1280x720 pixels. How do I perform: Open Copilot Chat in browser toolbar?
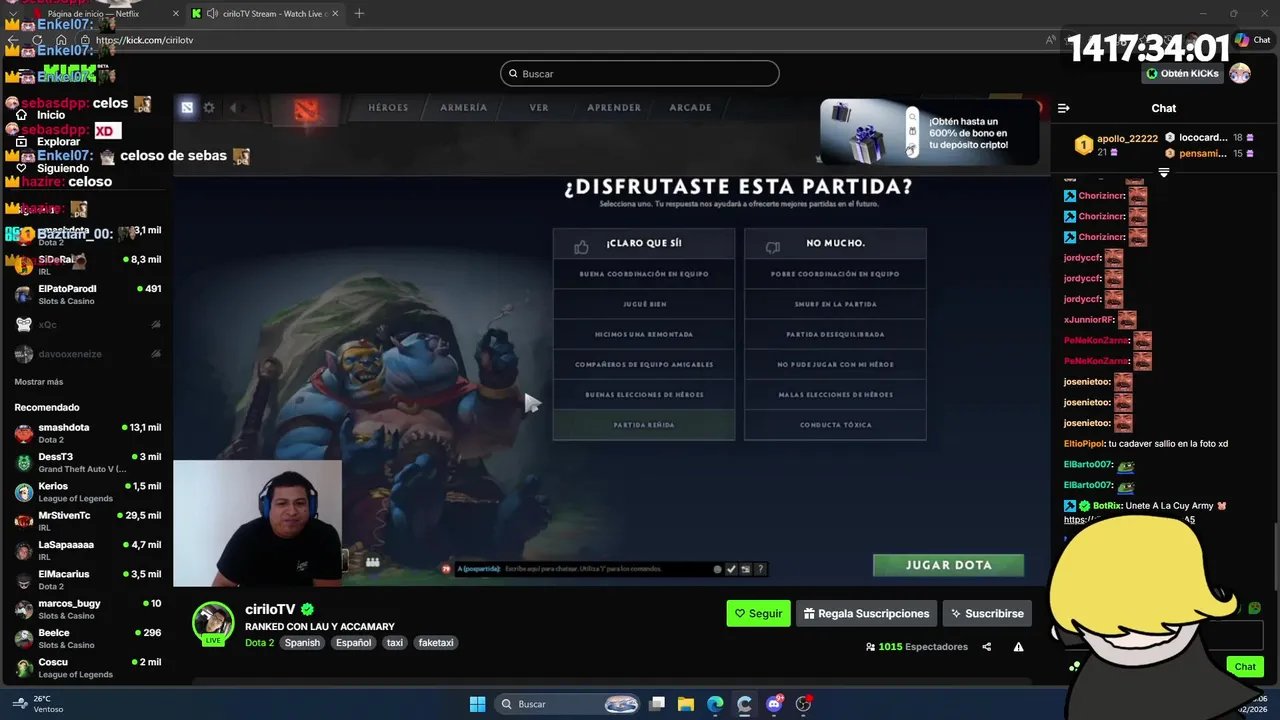click(1252, 40)
